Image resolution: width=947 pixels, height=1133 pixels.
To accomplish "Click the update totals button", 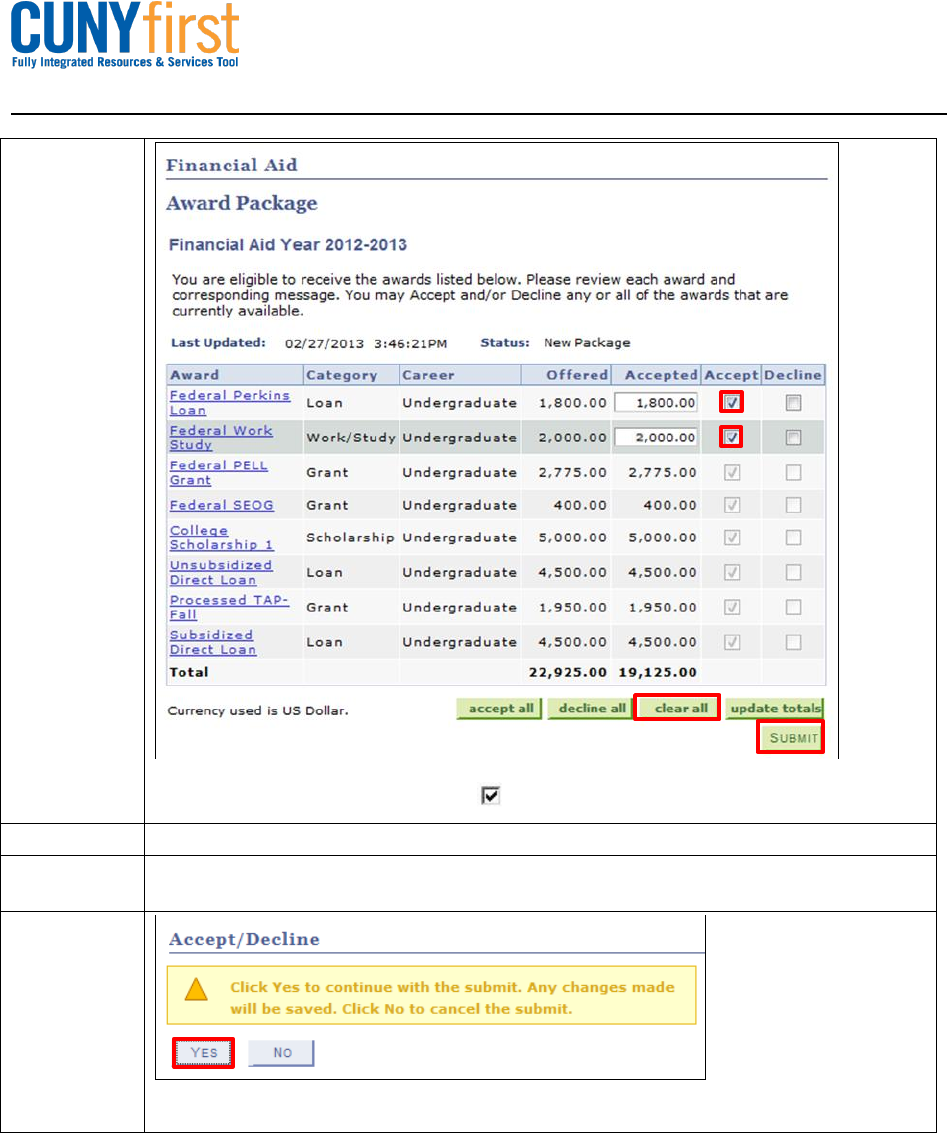I will (775, 709).
